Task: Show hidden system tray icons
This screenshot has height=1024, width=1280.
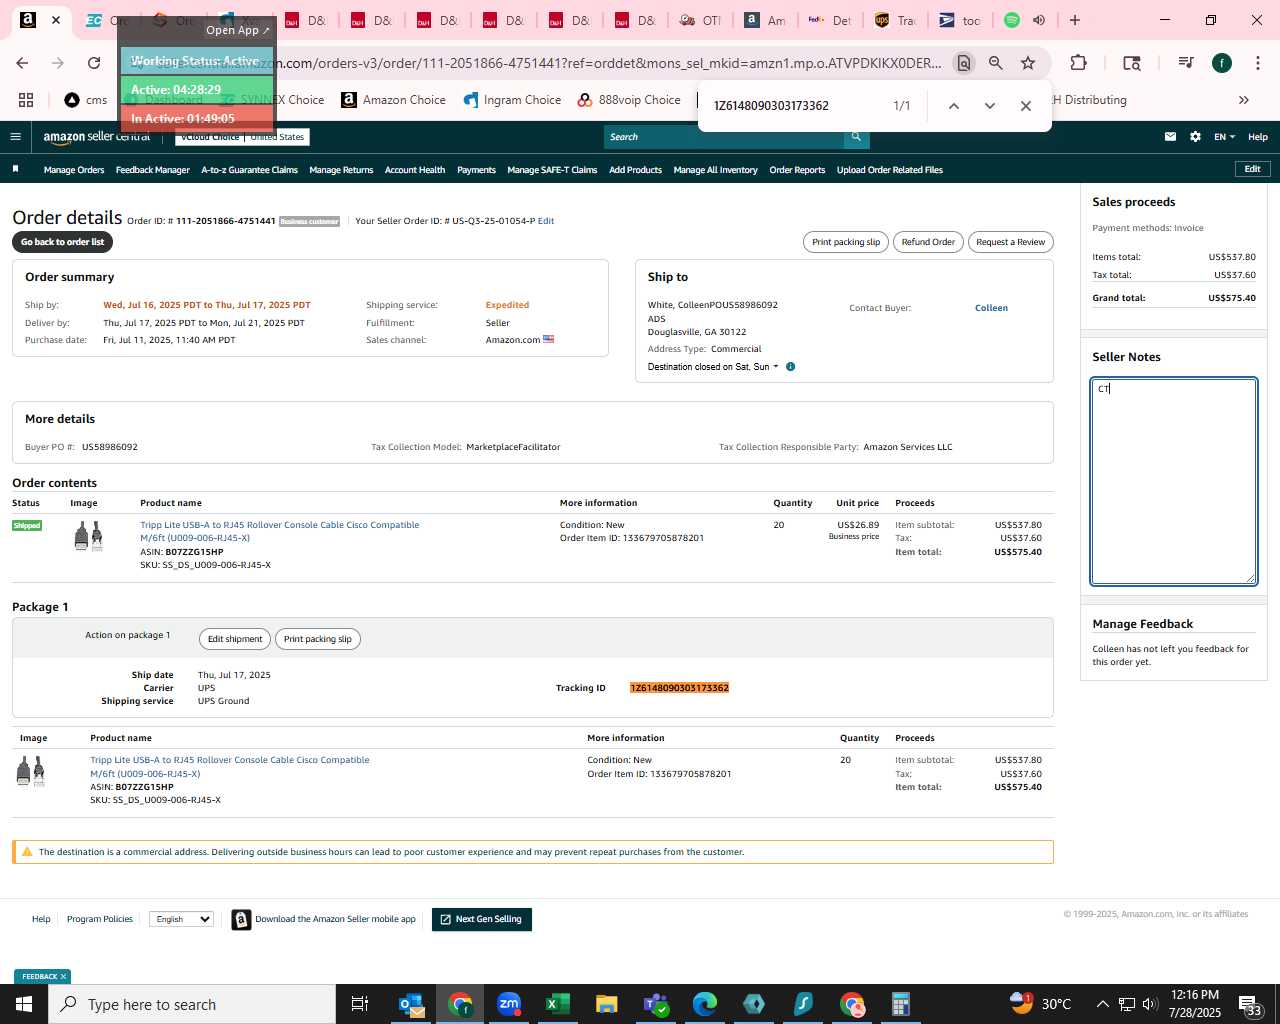Action: click(1102, 1004)
